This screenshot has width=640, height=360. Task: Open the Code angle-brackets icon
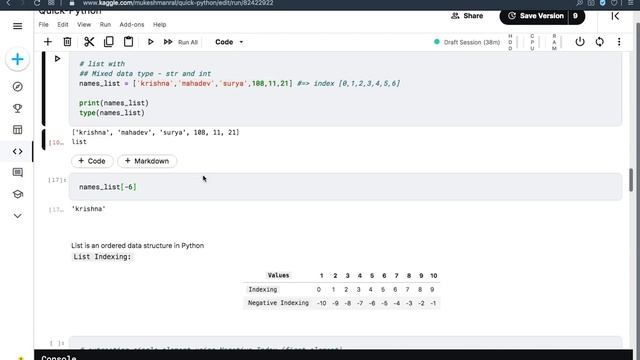point(18,151)
